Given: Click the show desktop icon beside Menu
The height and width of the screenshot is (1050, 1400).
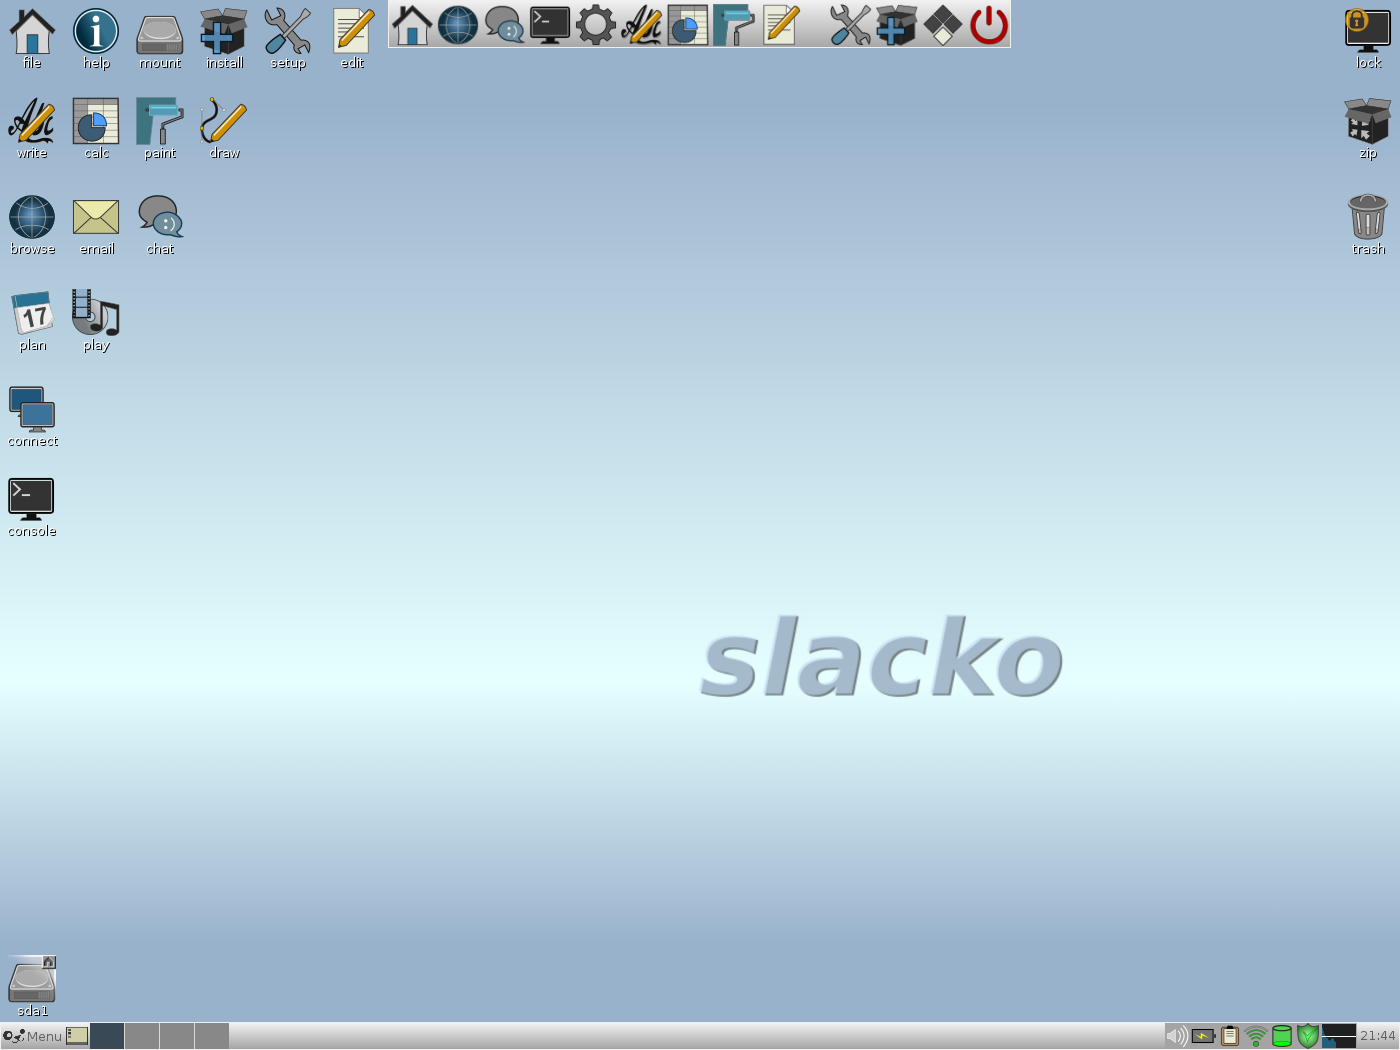Looking at the screenshot, I should coord(77,1036).
